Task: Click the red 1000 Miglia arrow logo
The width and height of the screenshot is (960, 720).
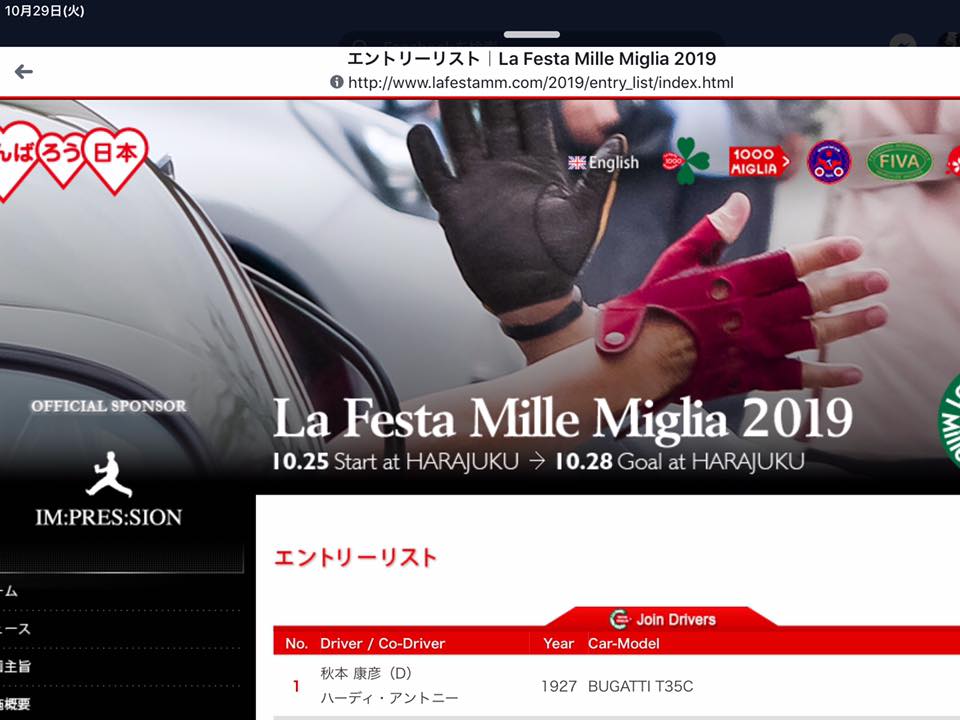Action: point(759,162)
